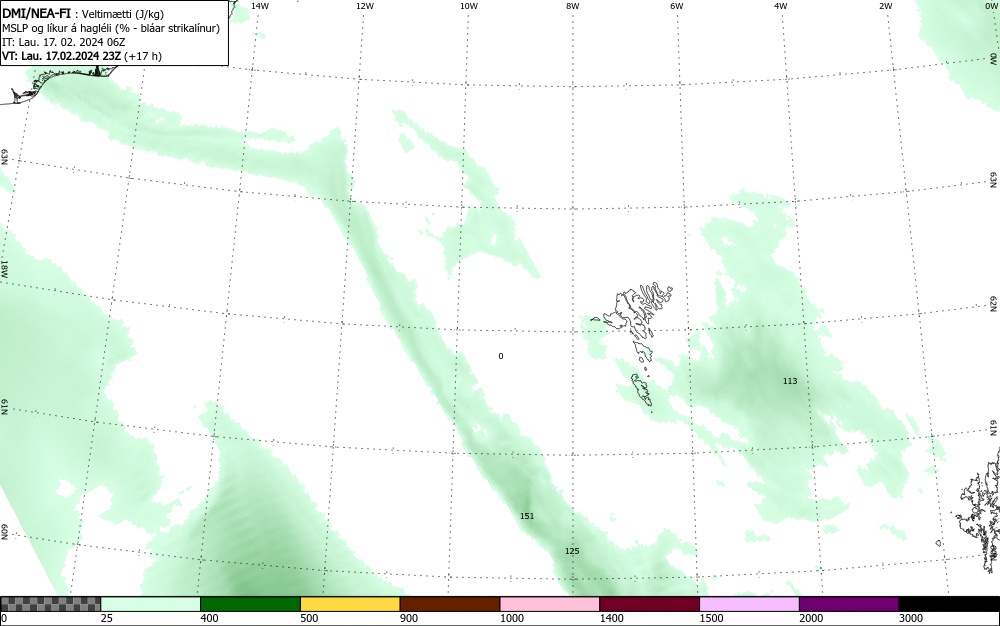This screenshot has width=1000, height=626.
Task: Click the lavender 1500 legend swatch
Action: pyautogui.click(x=749, y=604)
